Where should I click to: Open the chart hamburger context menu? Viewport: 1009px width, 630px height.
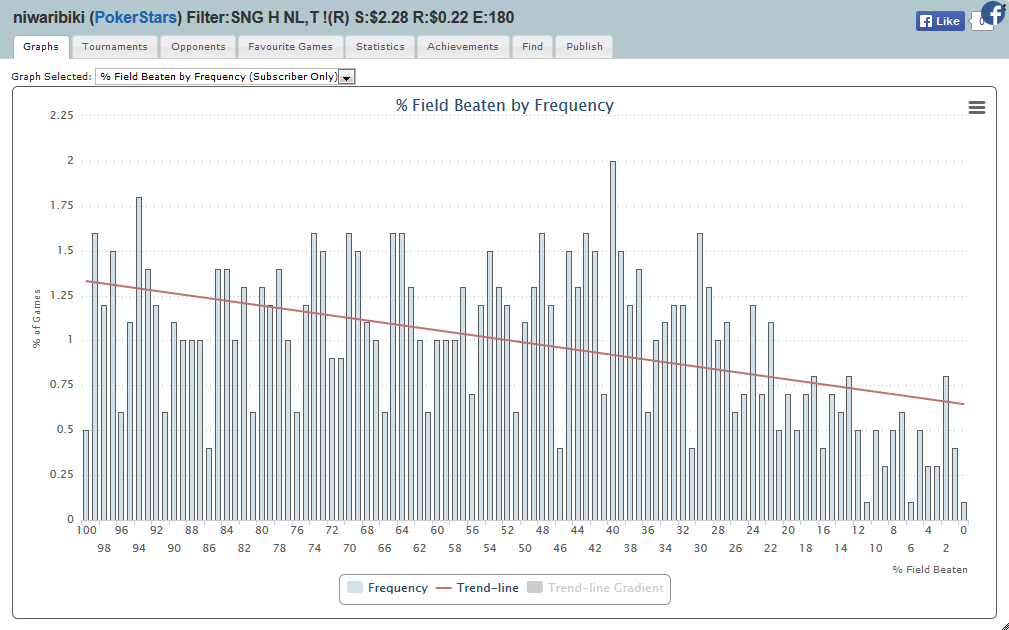pos(977,108)
